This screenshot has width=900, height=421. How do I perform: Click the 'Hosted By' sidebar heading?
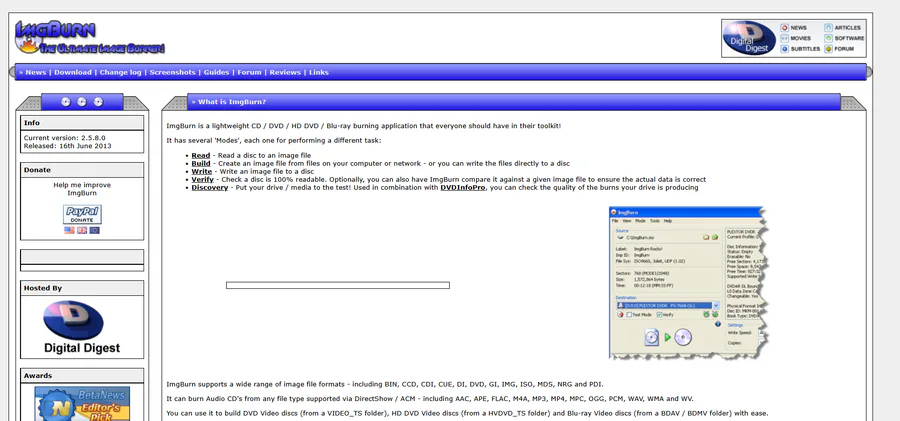[82, 288]
